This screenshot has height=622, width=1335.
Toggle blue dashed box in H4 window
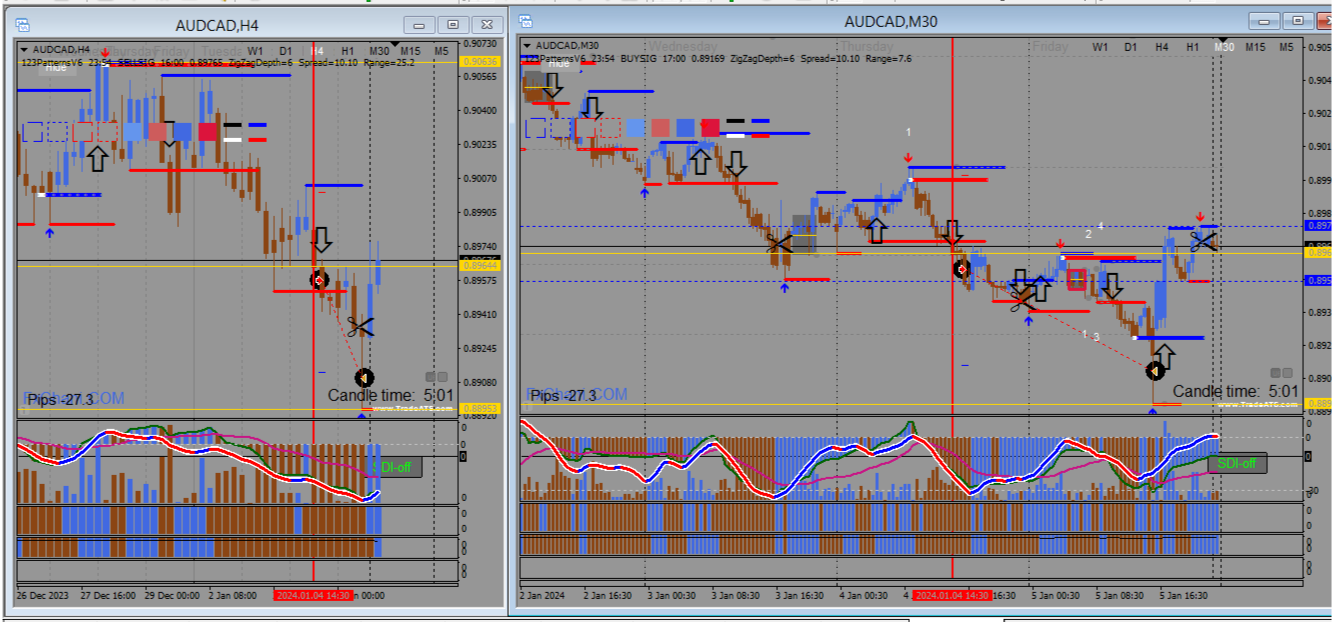coord(34,131)
